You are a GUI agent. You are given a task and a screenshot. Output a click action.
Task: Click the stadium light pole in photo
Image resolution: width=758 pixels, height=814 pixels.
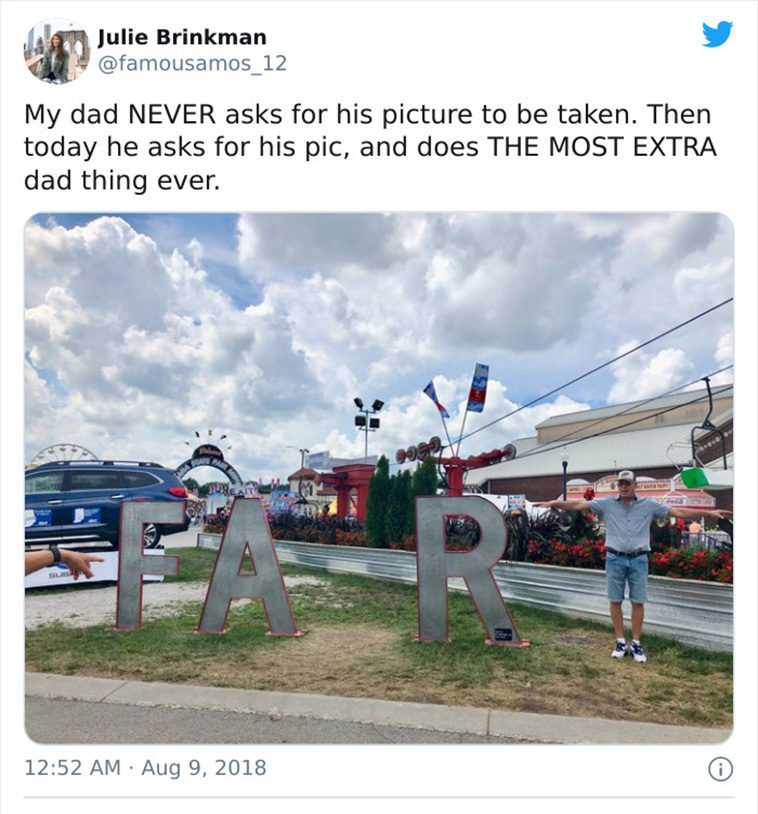tap(368, 427)
